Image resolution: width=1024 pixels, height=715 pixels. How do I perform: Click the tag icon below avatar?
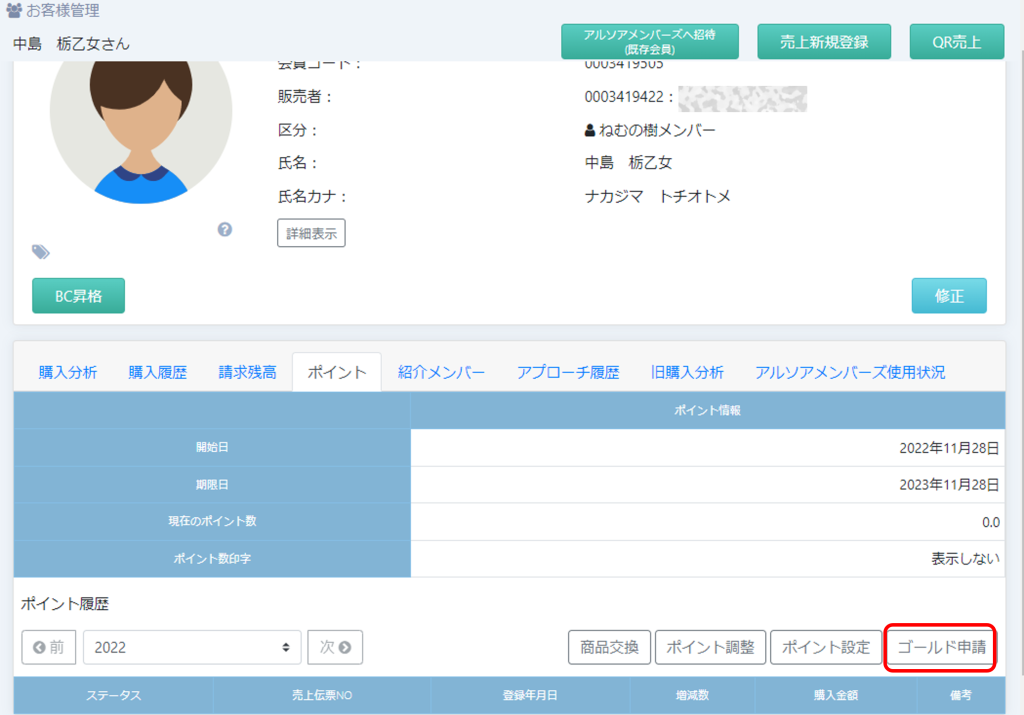(41, 252)
